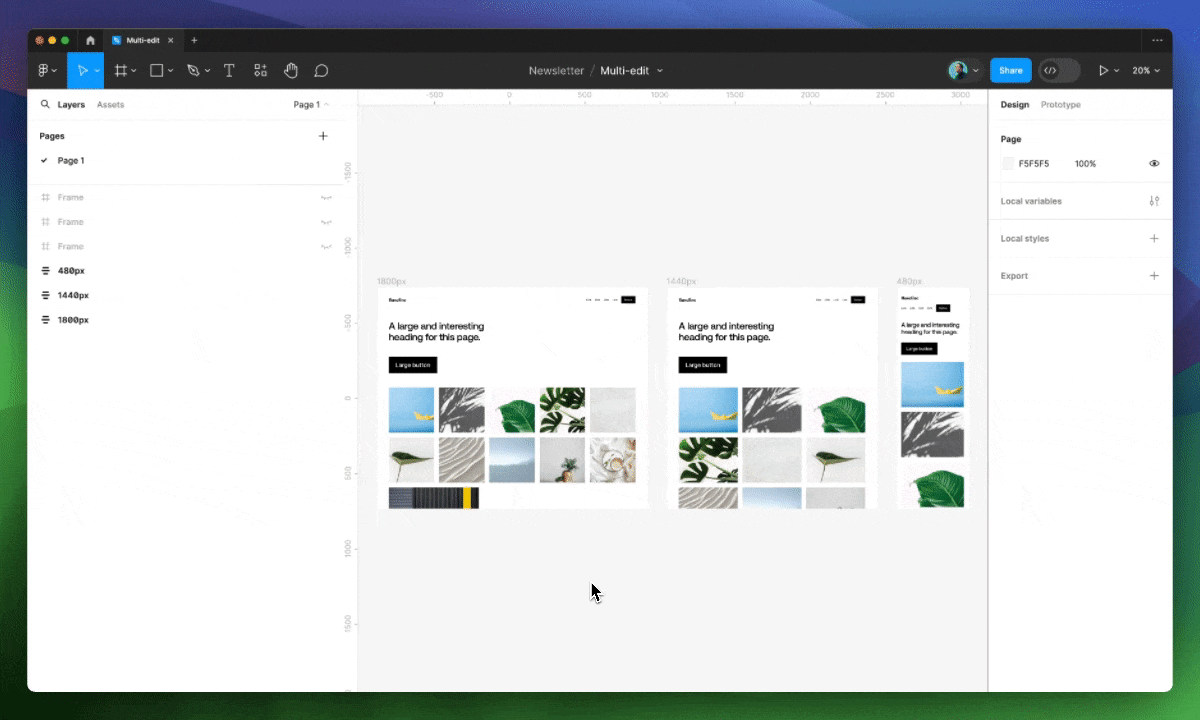Select the Rectangle shape tool
This screenshot has width=1200, height=720.
coord(156,71)
